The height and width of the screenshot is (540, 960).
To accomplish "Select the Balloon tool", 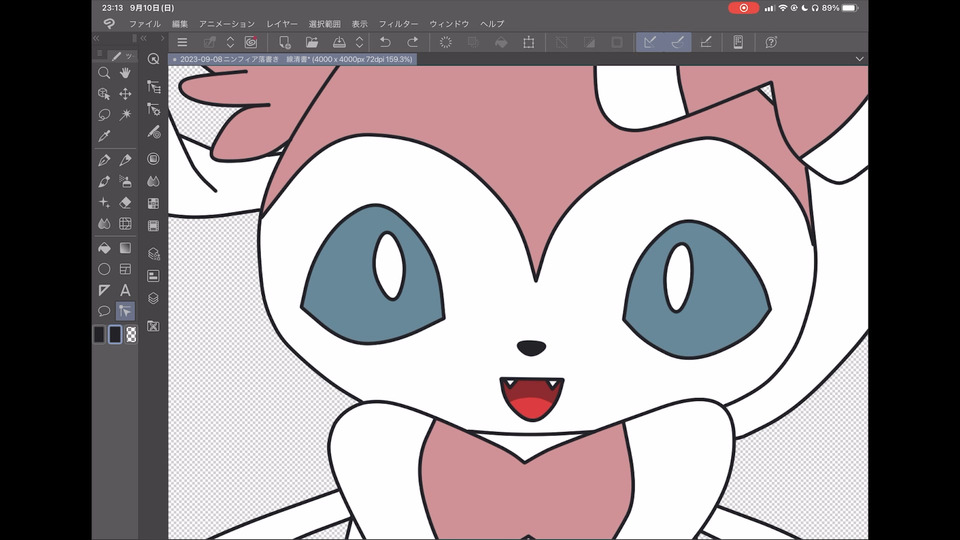I will pyautogui.click(x=104, y=311).
